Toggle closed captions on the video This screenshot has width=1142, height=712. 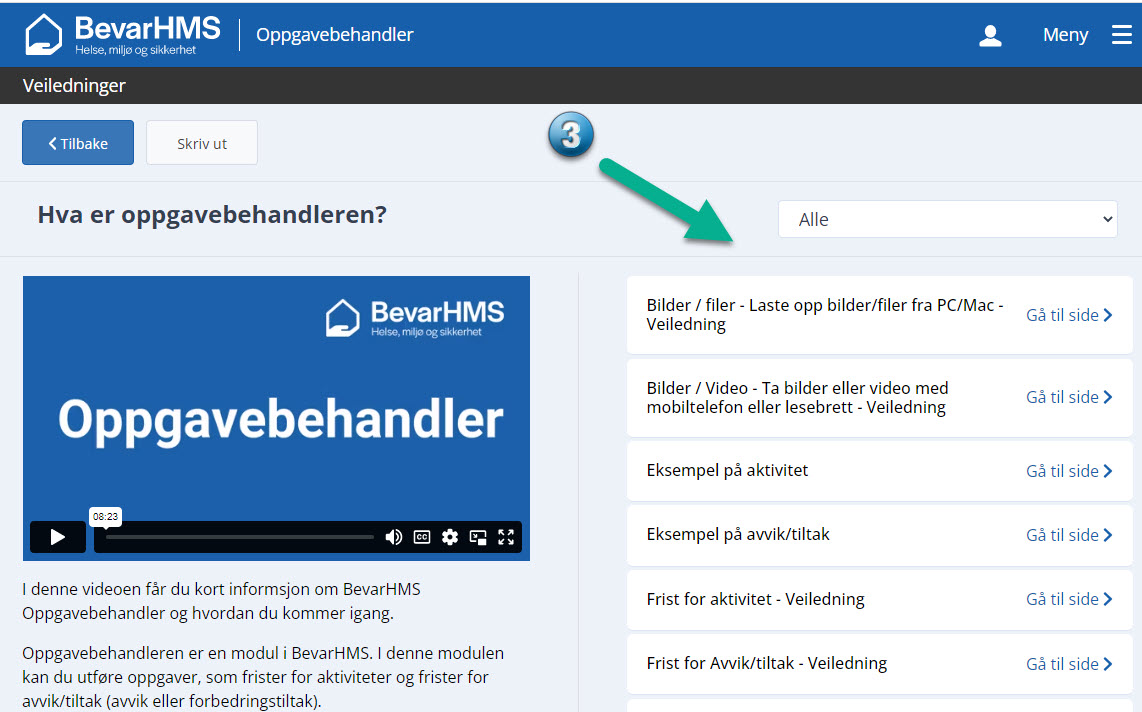(x=422, y=537)
